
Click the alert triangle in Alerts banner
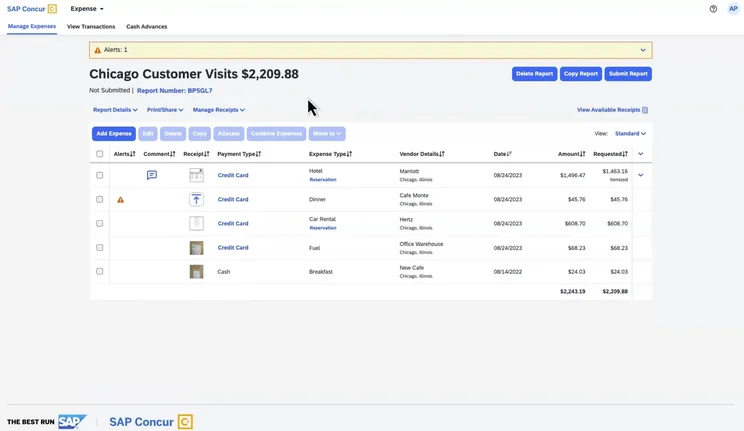pos(97,50)
